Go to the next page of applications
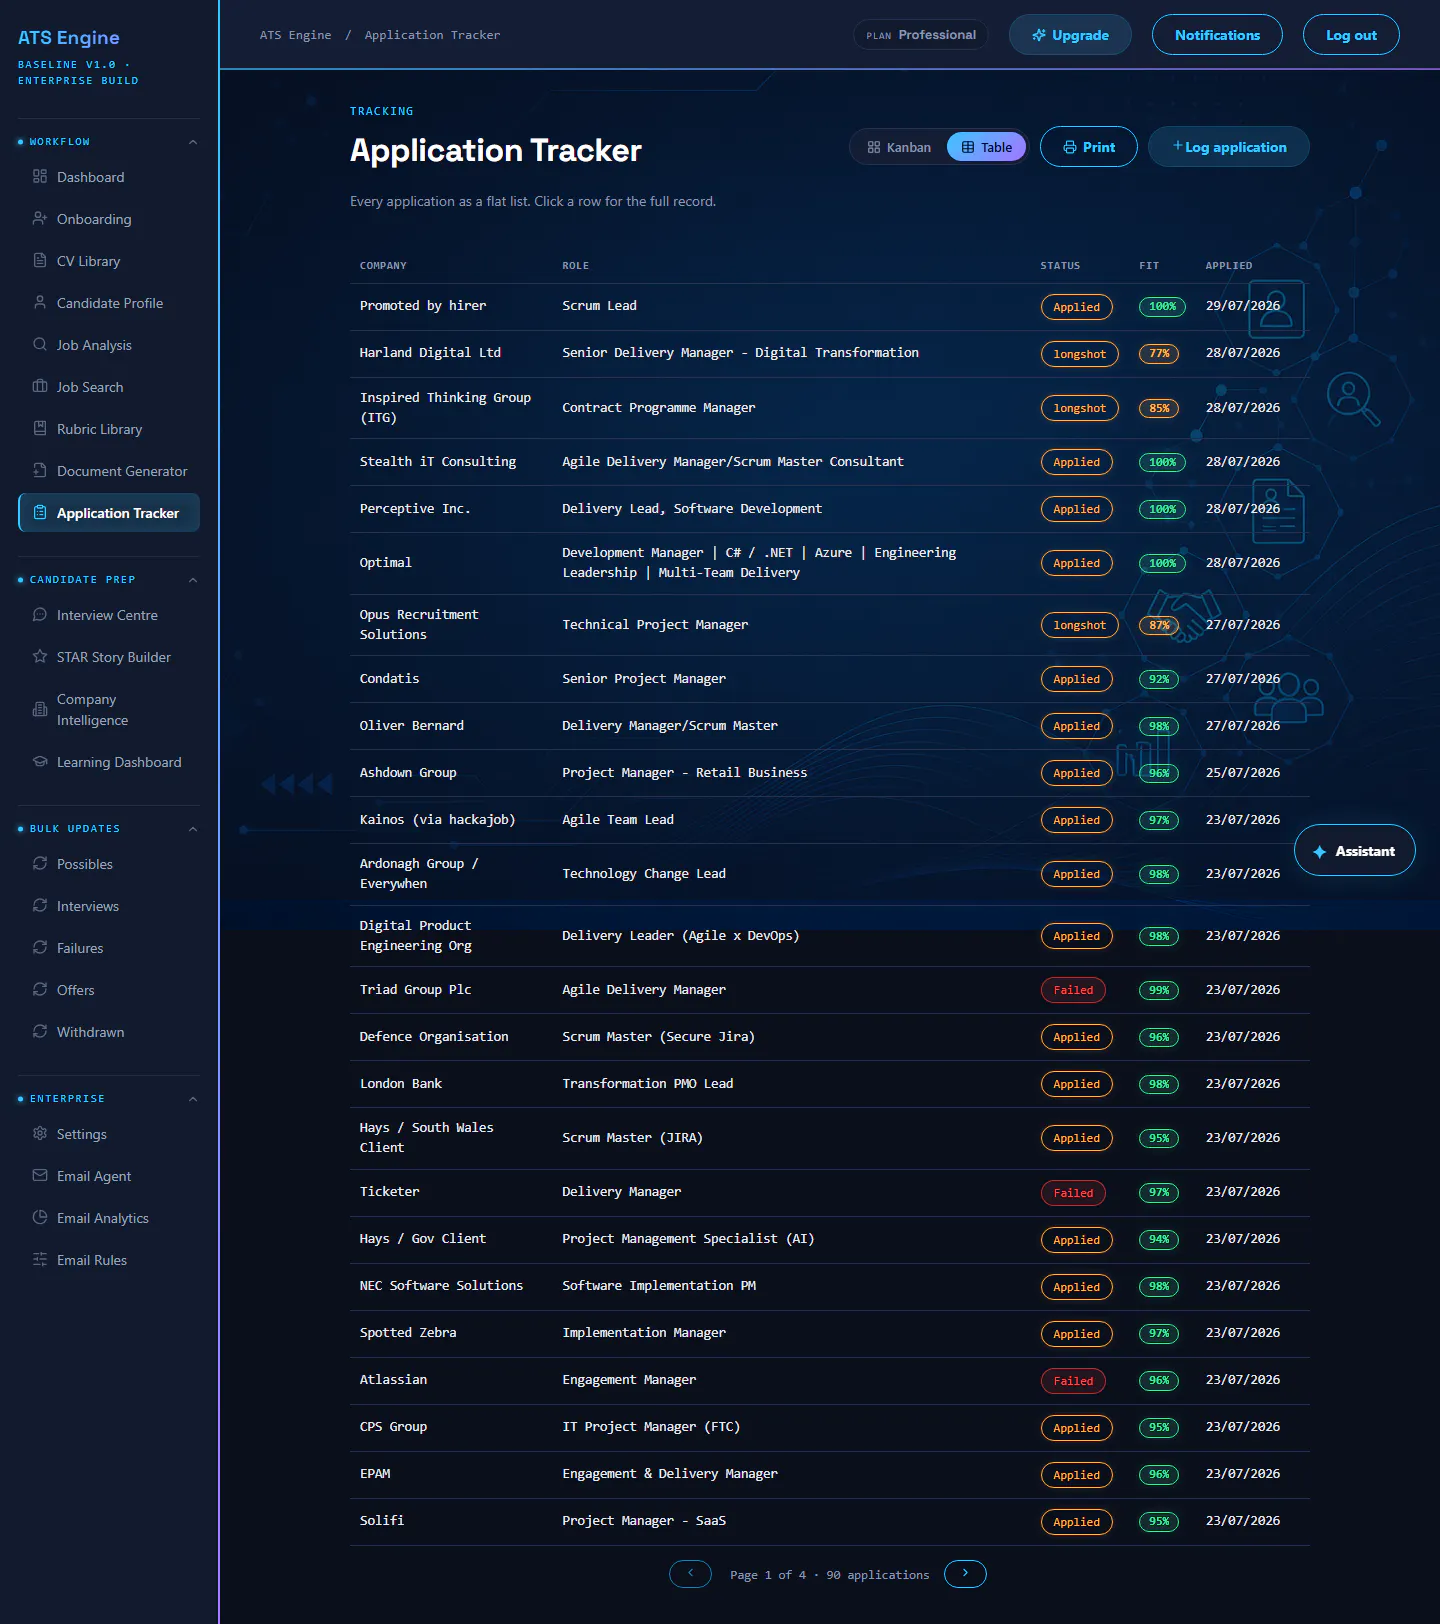This screenshot has height=1624, width=1440. (x=965, y=1574)
